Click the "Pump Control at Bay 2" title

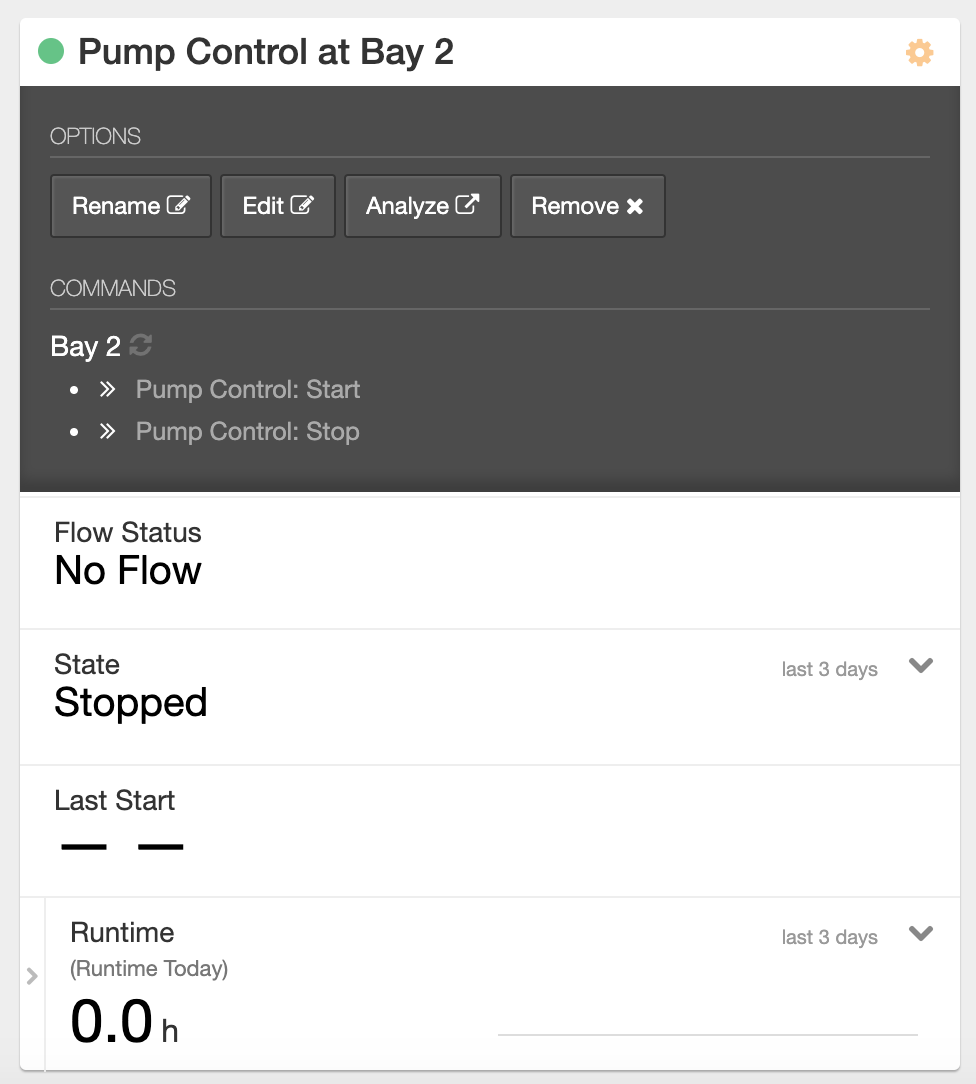(x=266, y=52)
